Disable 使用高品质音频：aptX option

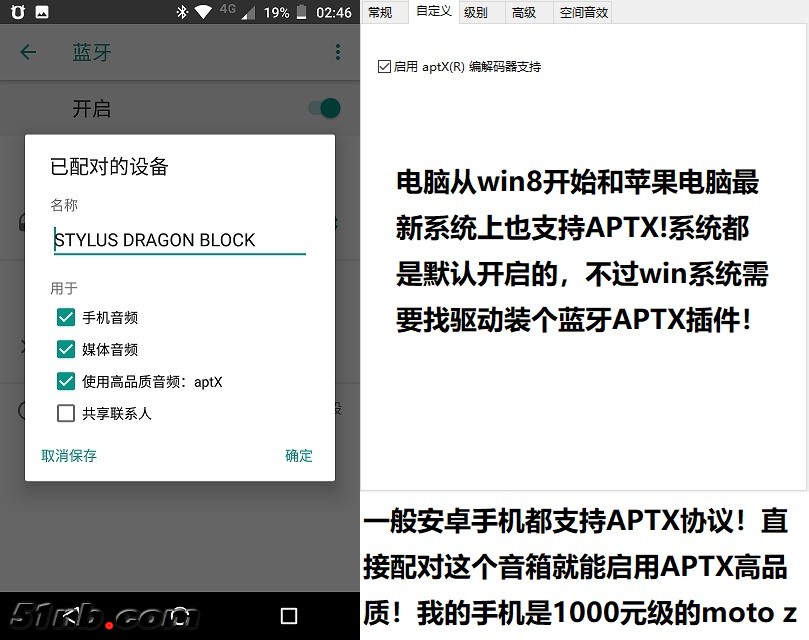[x=66, y=381]
